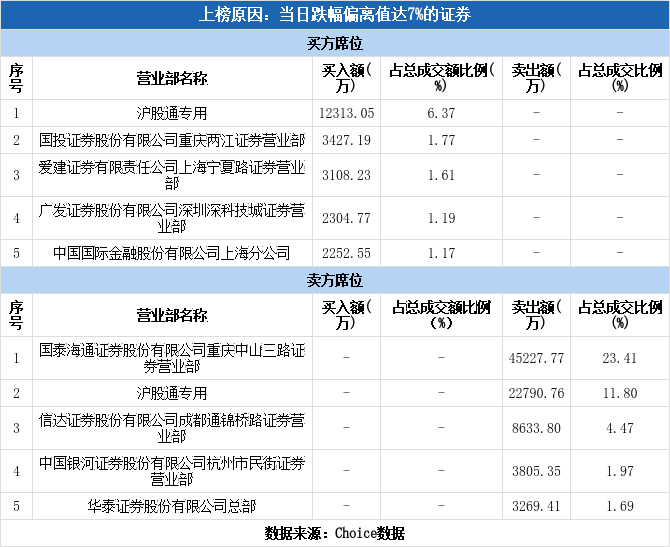The height and width of the screenshot is (547, 670).
Task: Click 爱建证券有限责任公司上海宁夏路证券营业部 name
Action: click(x=172, y=175)
